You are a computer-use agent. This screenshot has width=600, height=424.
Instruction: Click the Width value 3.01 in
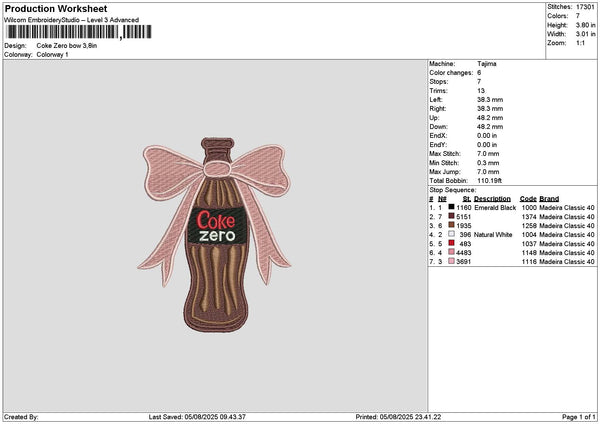[585, 34]
